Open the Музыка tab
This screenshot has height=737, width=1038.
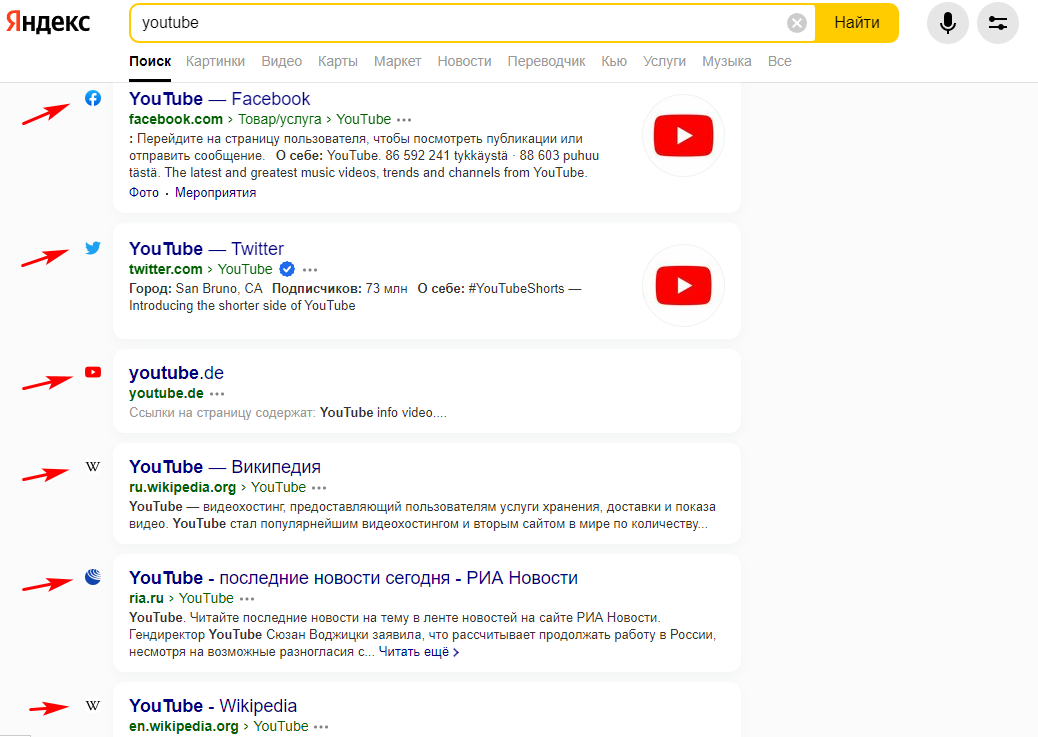click(726, 61)
